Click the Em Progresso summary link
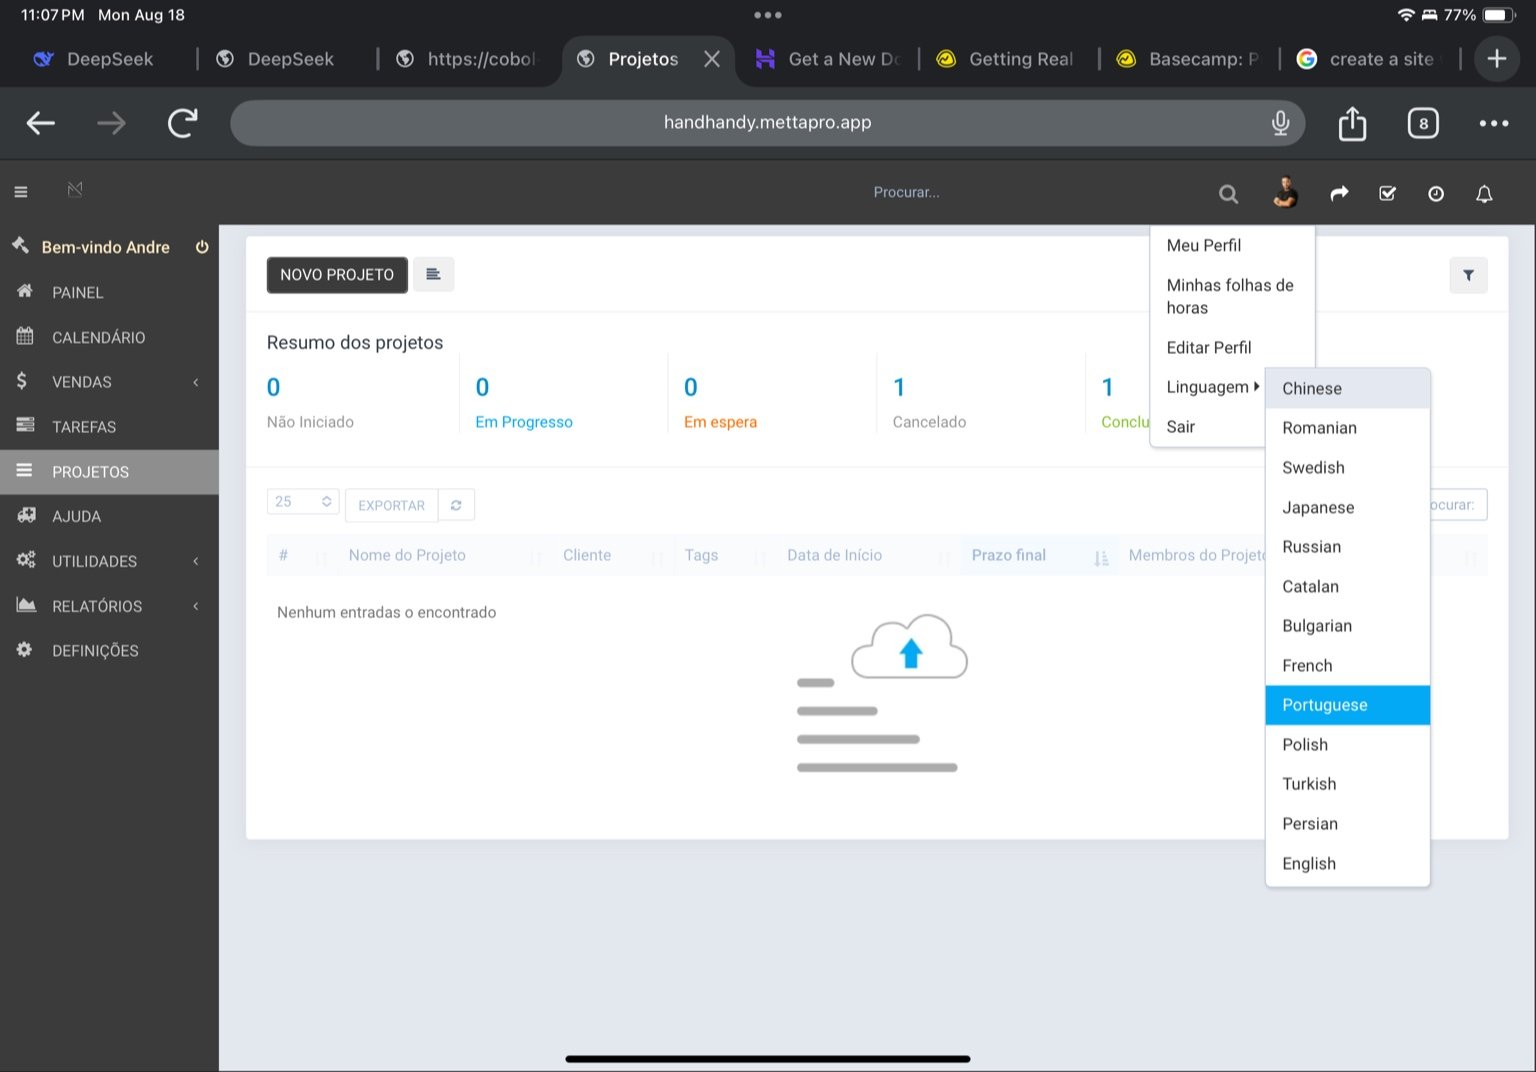 click(x=523, y=421)
